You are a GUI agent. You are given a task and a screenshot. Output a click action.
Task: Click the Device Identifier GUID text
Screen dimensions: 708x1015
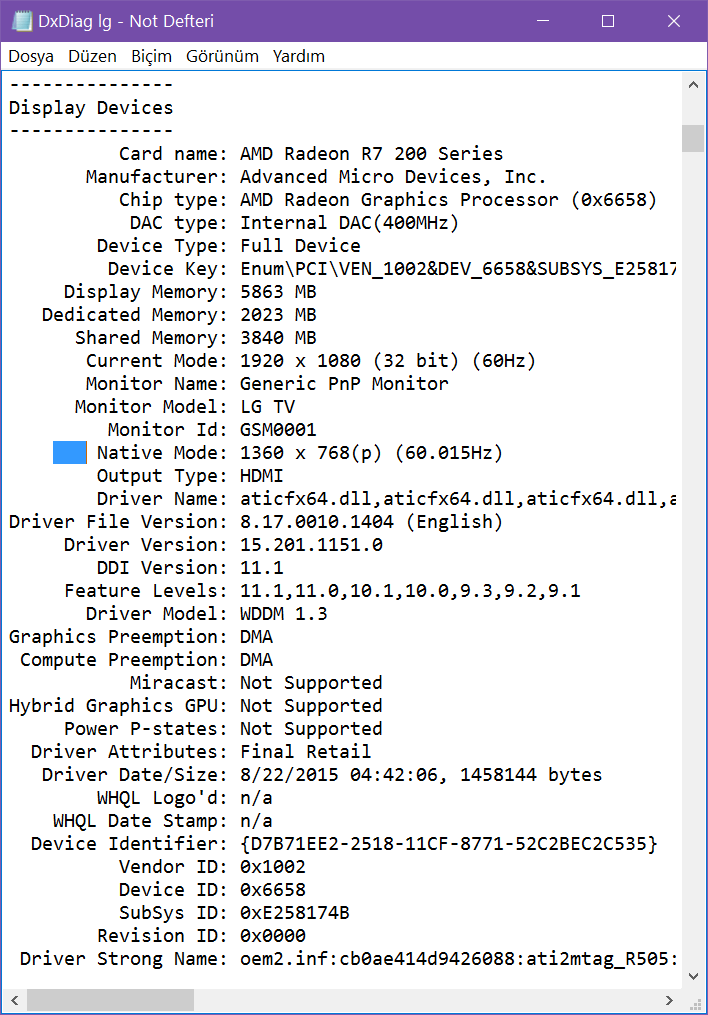(449, 844)
